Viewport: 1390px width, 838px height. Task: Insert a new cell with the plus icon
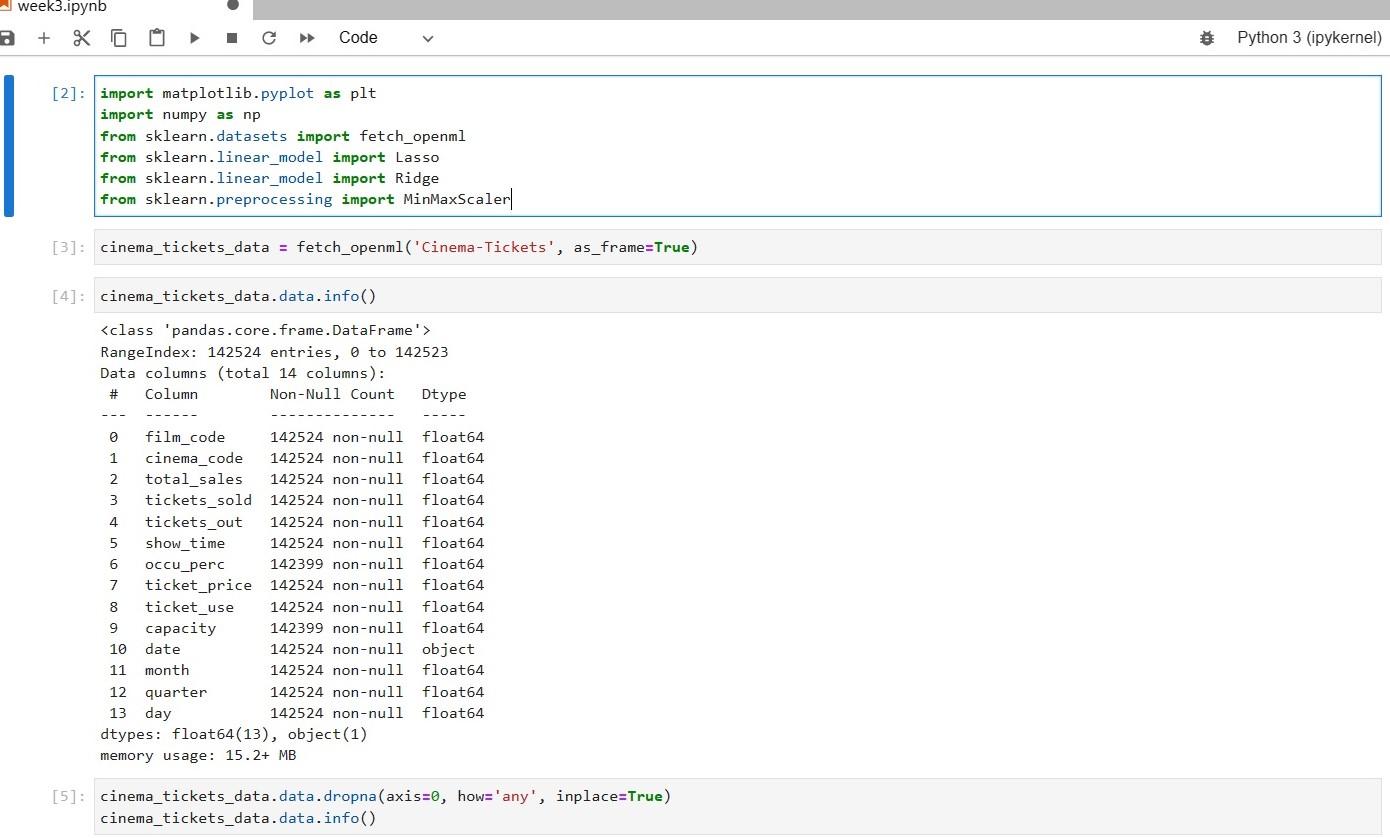point(44,38)
